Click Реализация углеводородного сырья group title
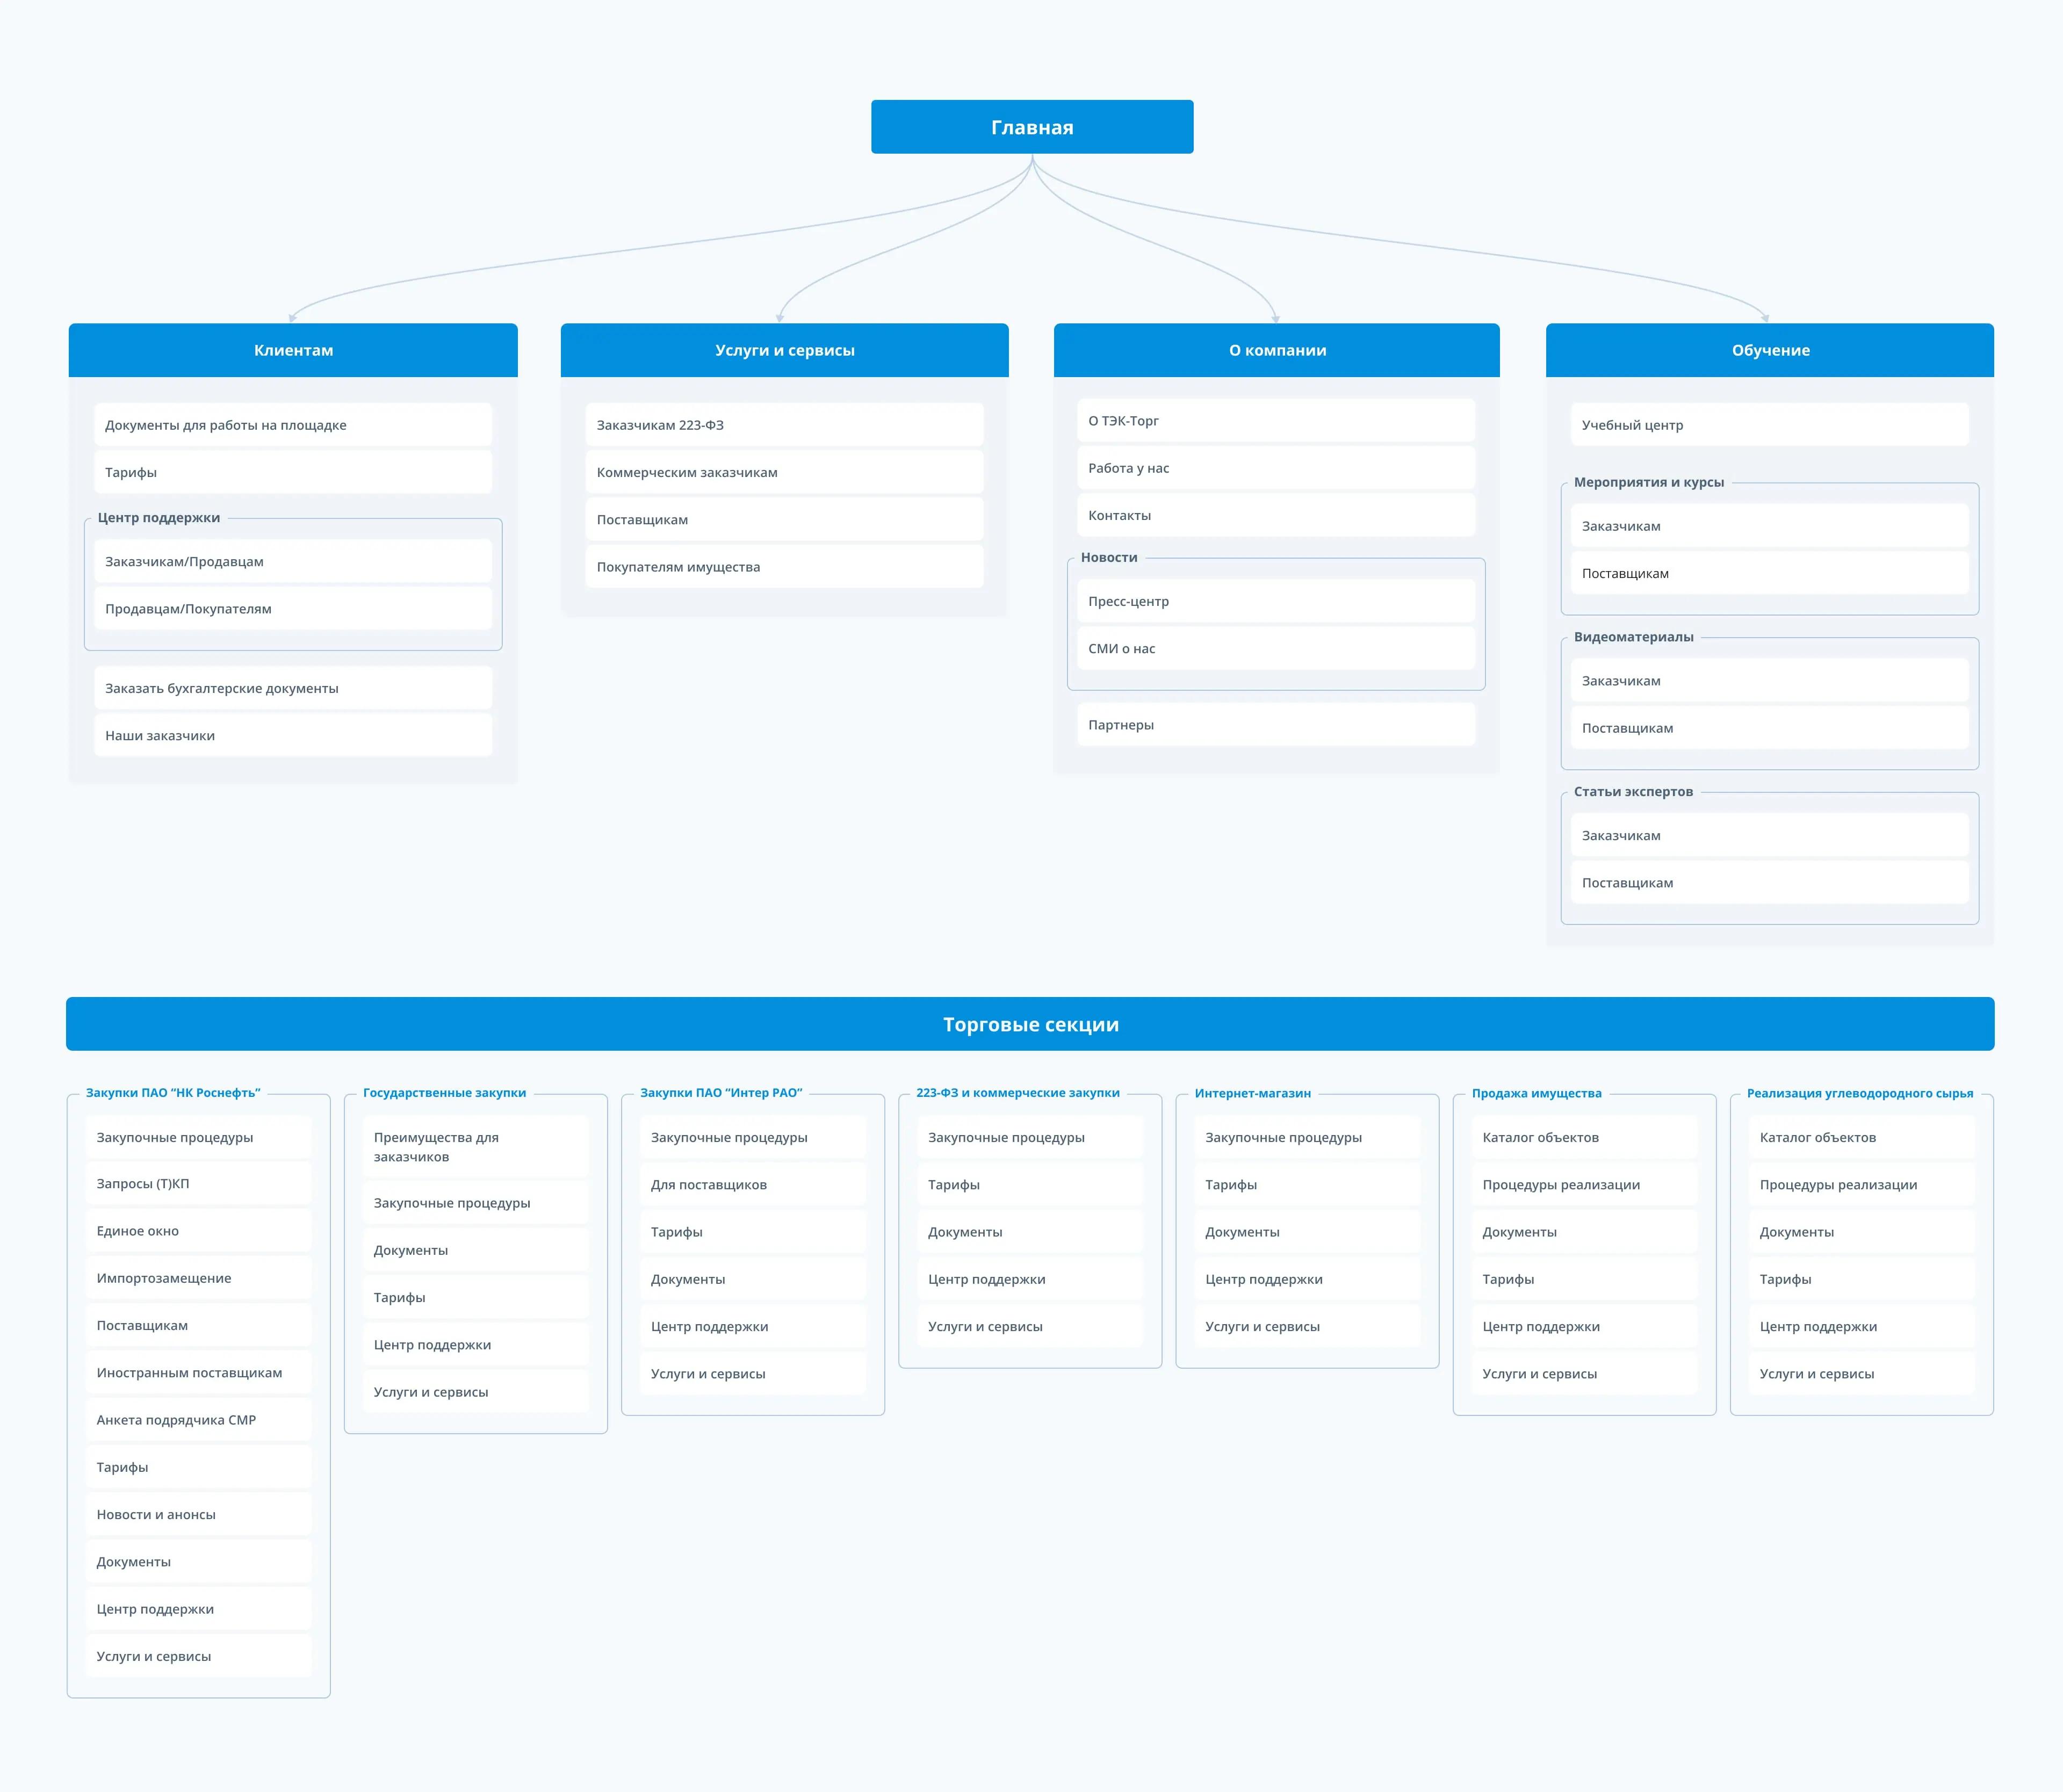 (1859, 1093)
